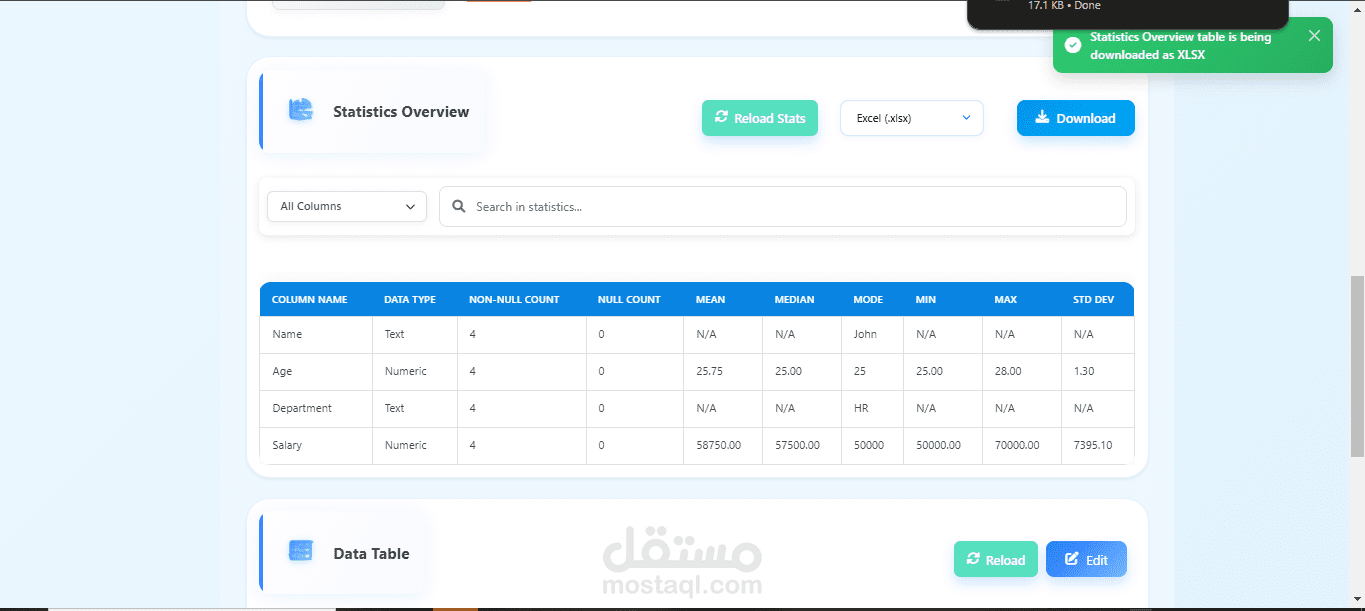The image size is (1365, 611).
Task: Click the Salary std dev 7395.10
Action: coord(1092,445)
